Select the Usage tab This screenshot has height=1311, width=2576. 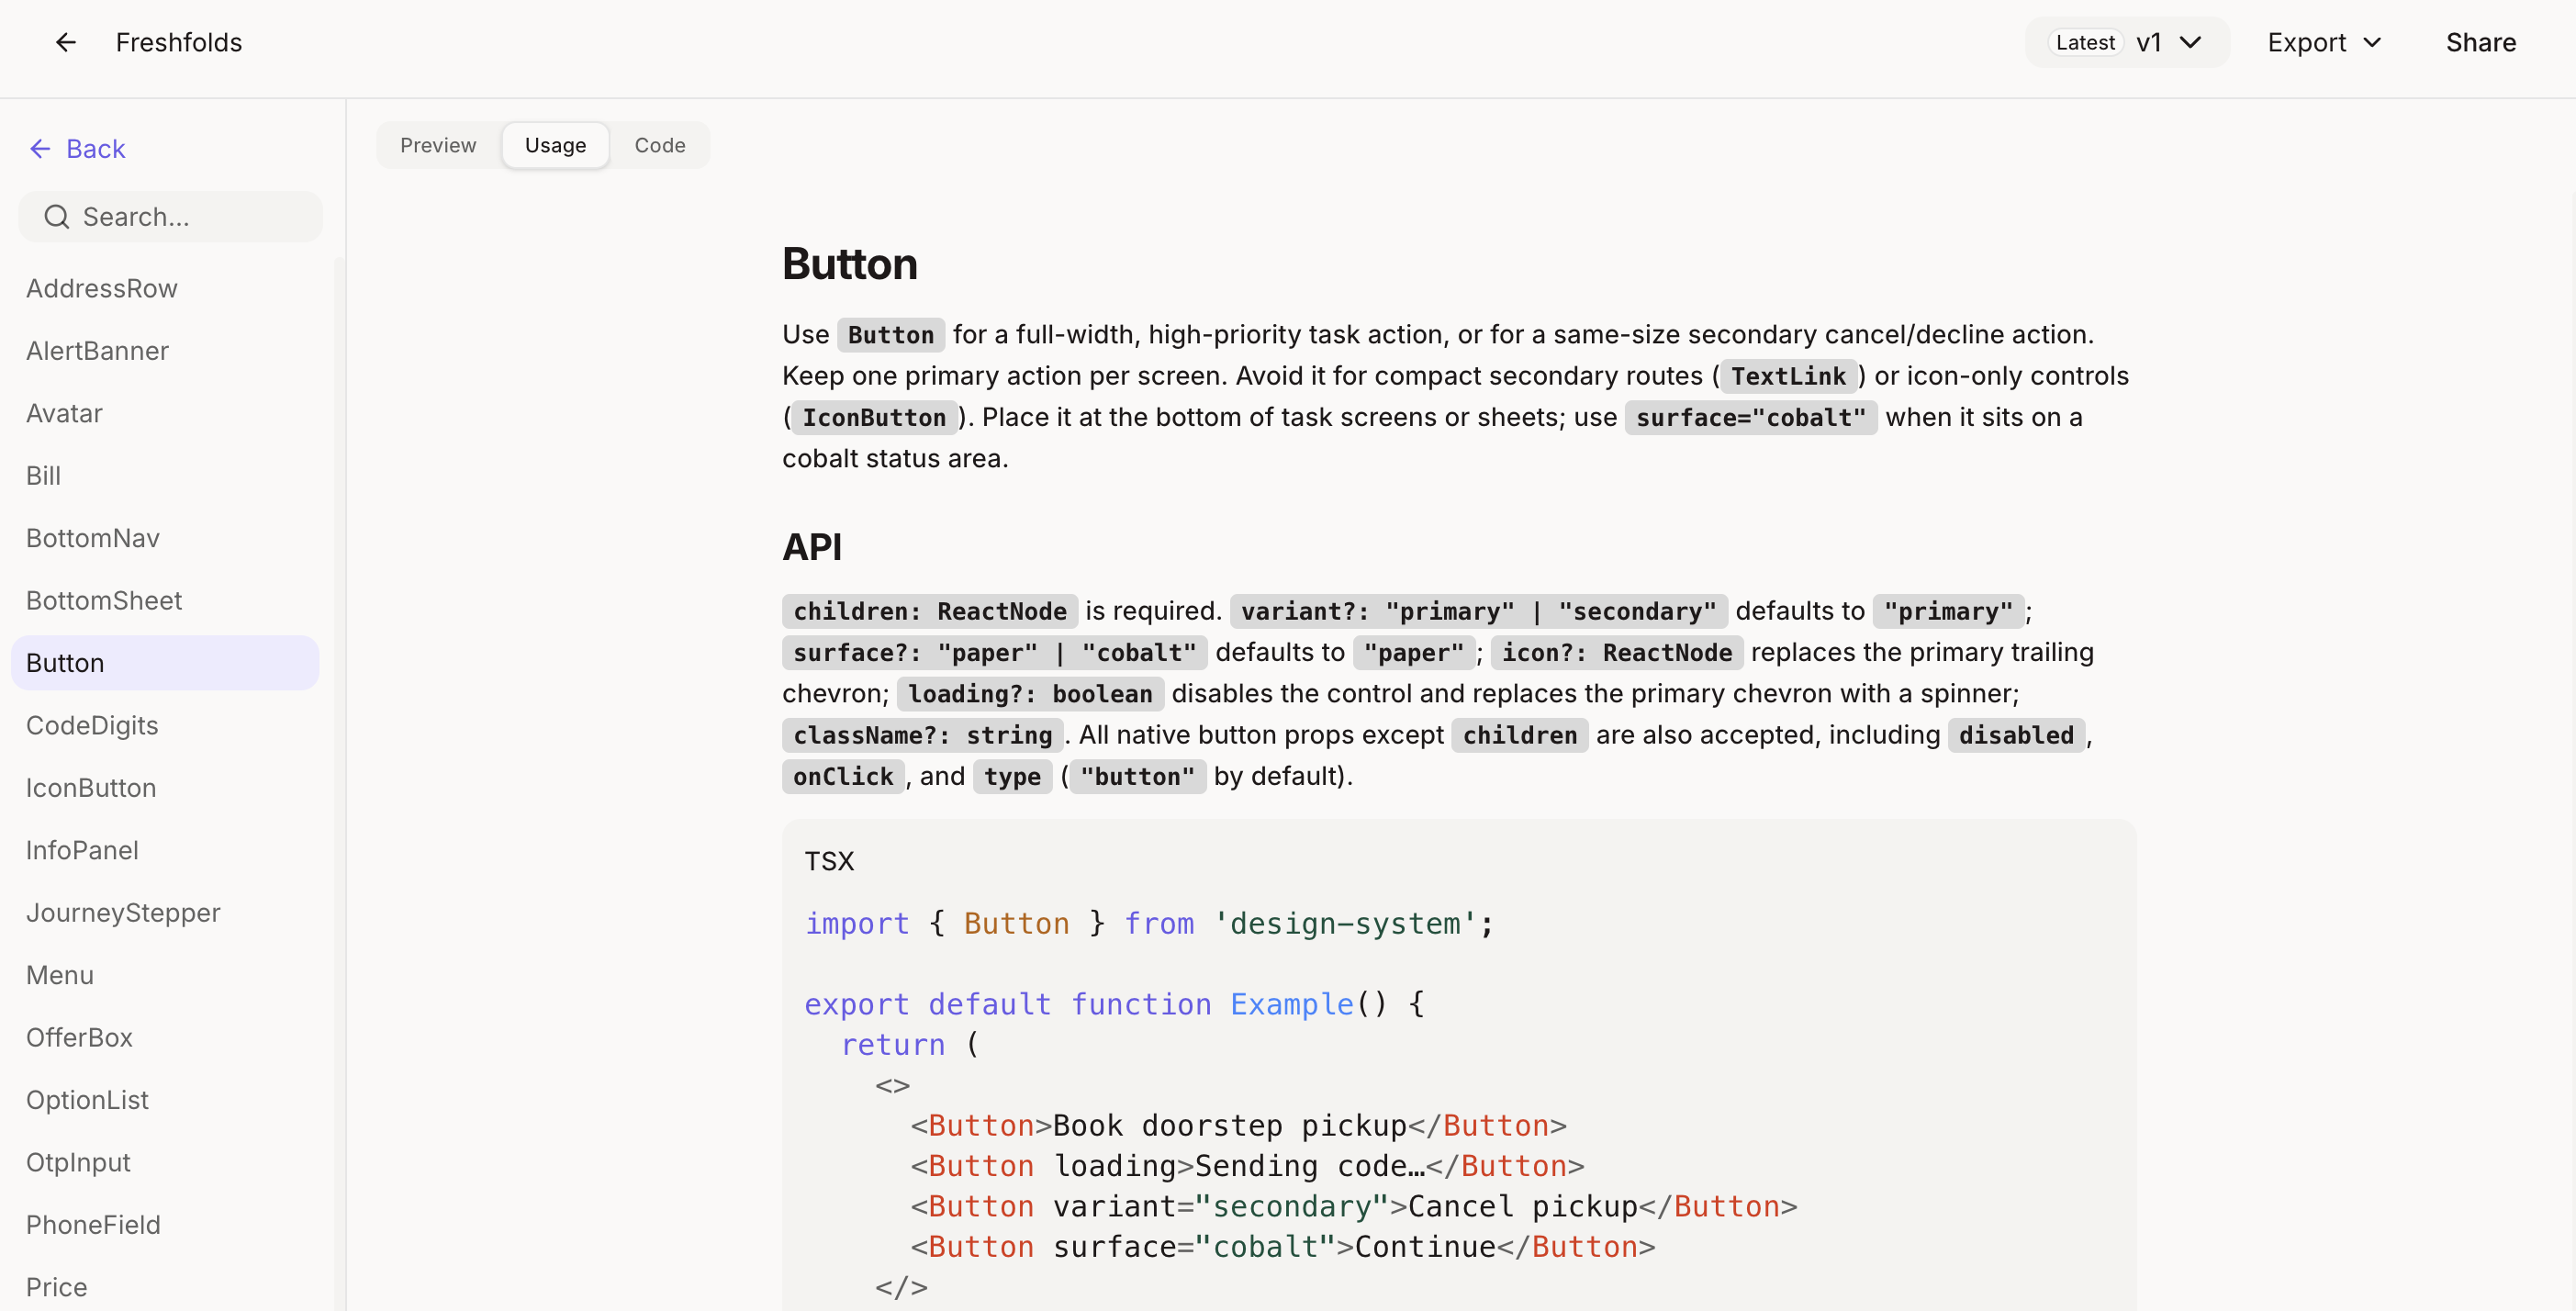pyautogui.click(x=555, y=145)
